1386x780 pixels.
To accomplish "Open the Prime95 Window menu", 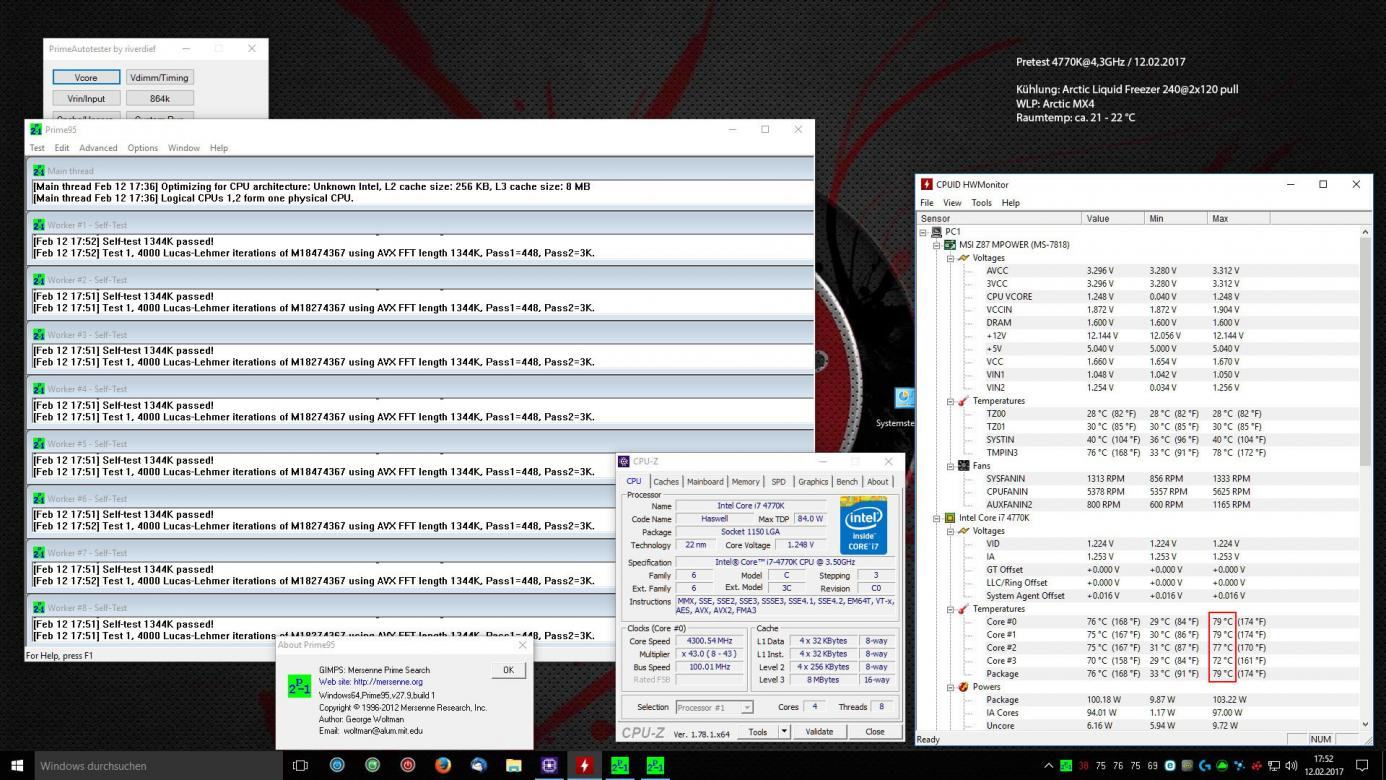I will (x=184, y=148).
